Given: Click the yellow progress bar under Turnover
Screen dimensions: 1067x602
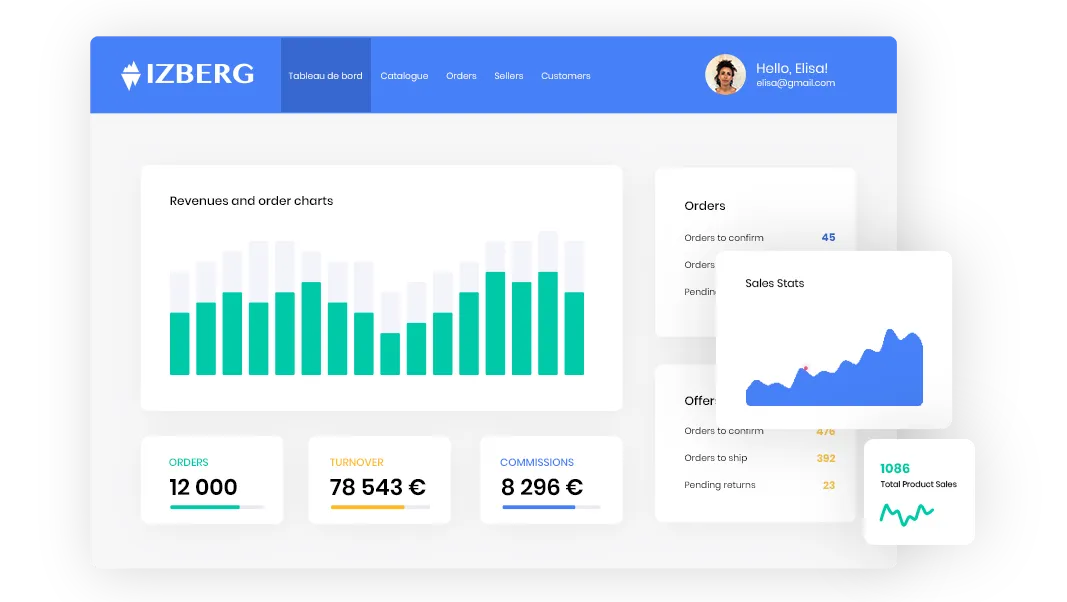Looking at the screenshot, I should (367, 507).
